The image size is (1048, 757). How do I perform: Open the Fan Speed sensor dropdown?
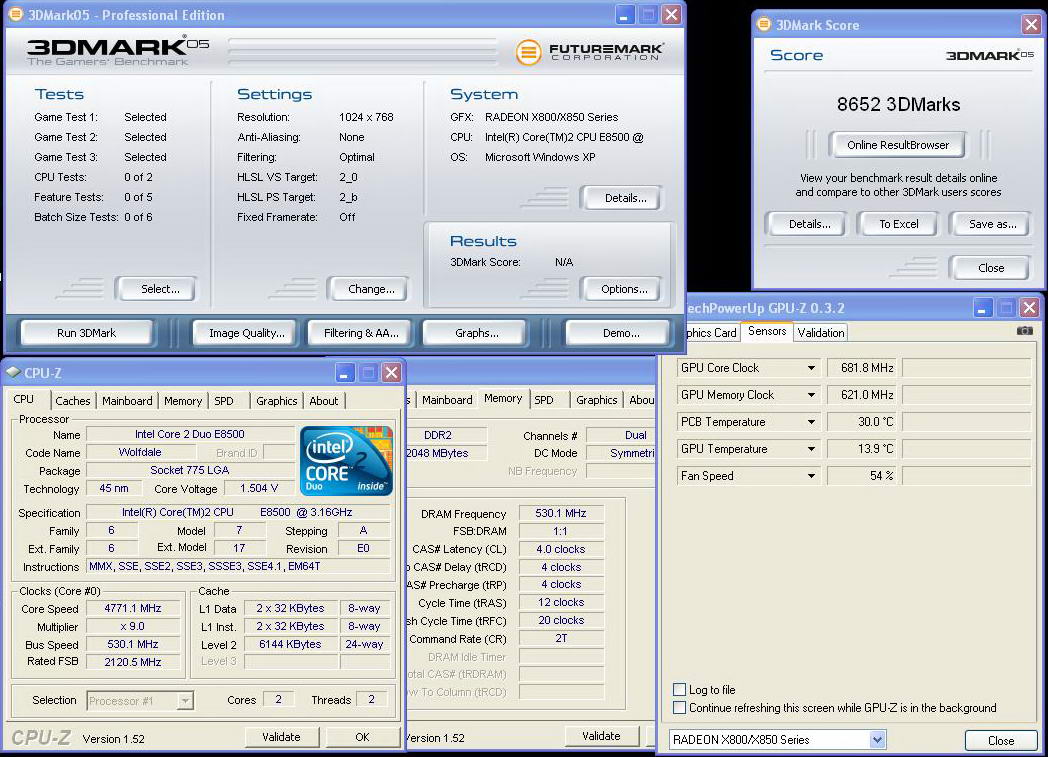pos(811,476)
